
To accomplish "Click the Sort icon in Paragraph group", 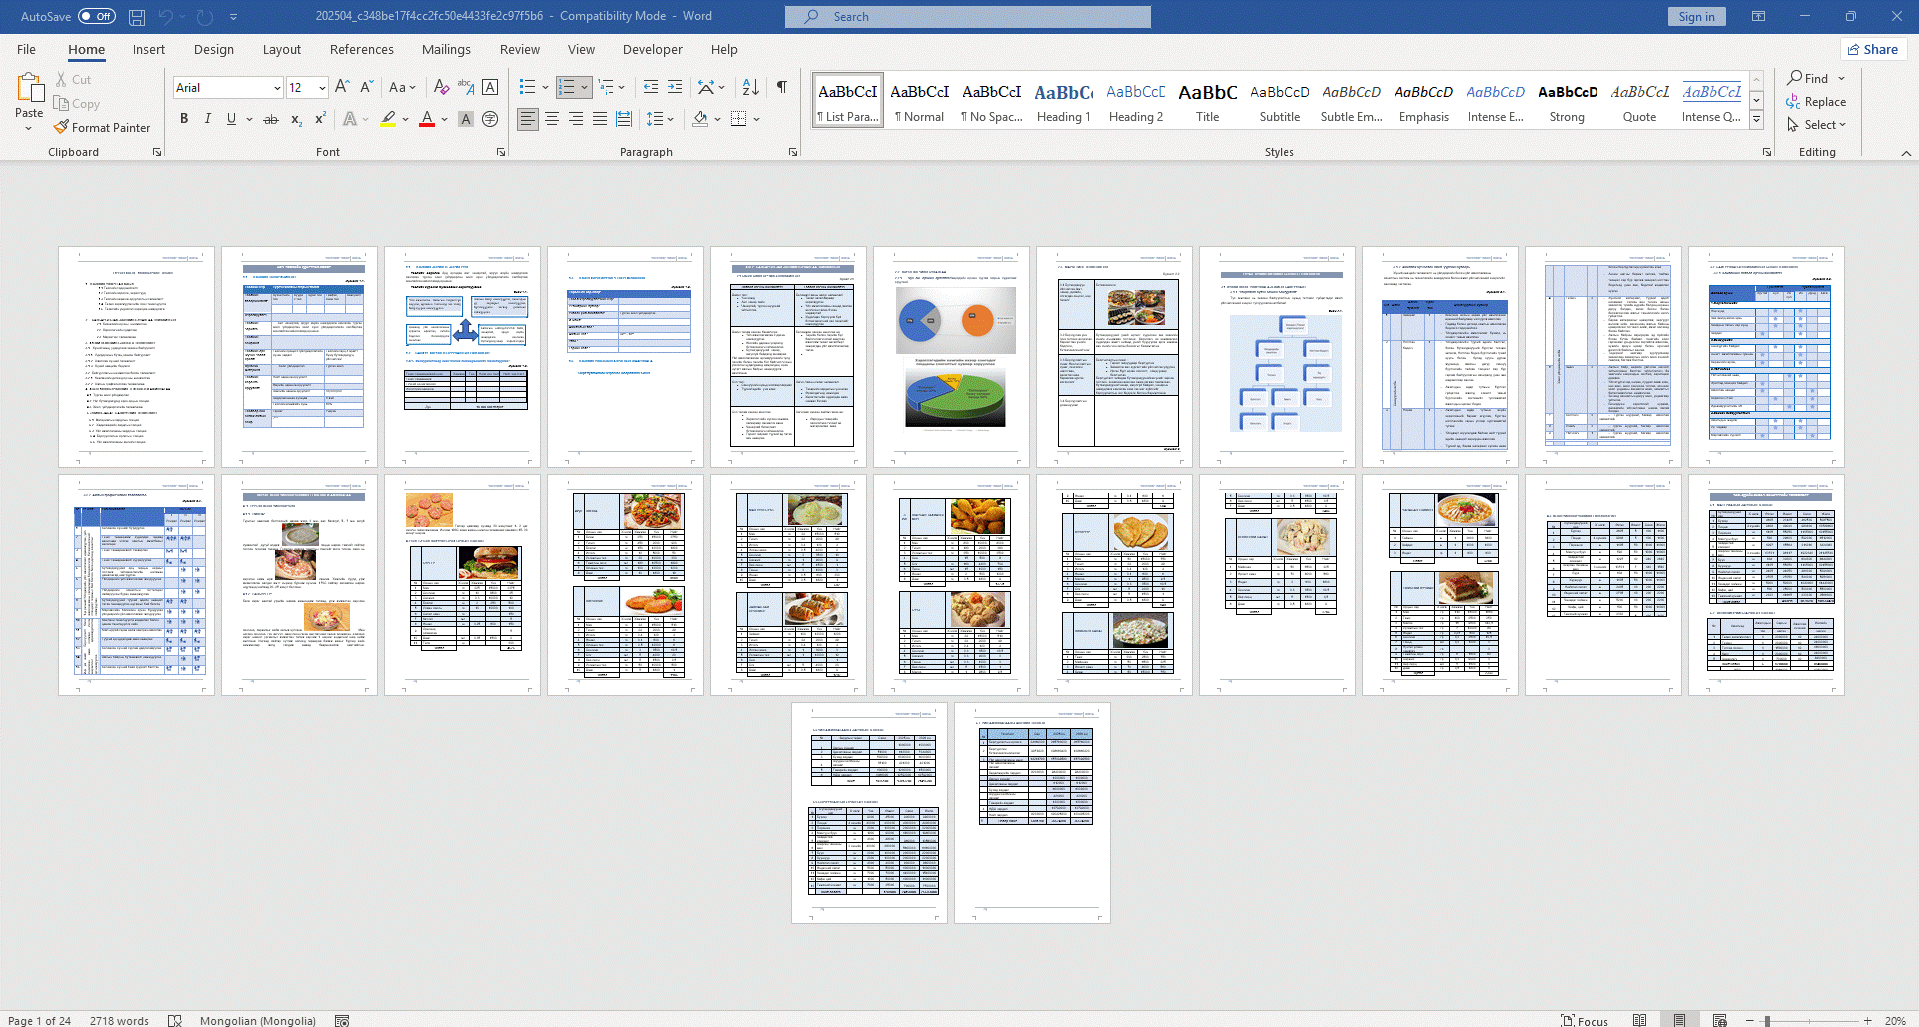I will click(x=750, y=88).
